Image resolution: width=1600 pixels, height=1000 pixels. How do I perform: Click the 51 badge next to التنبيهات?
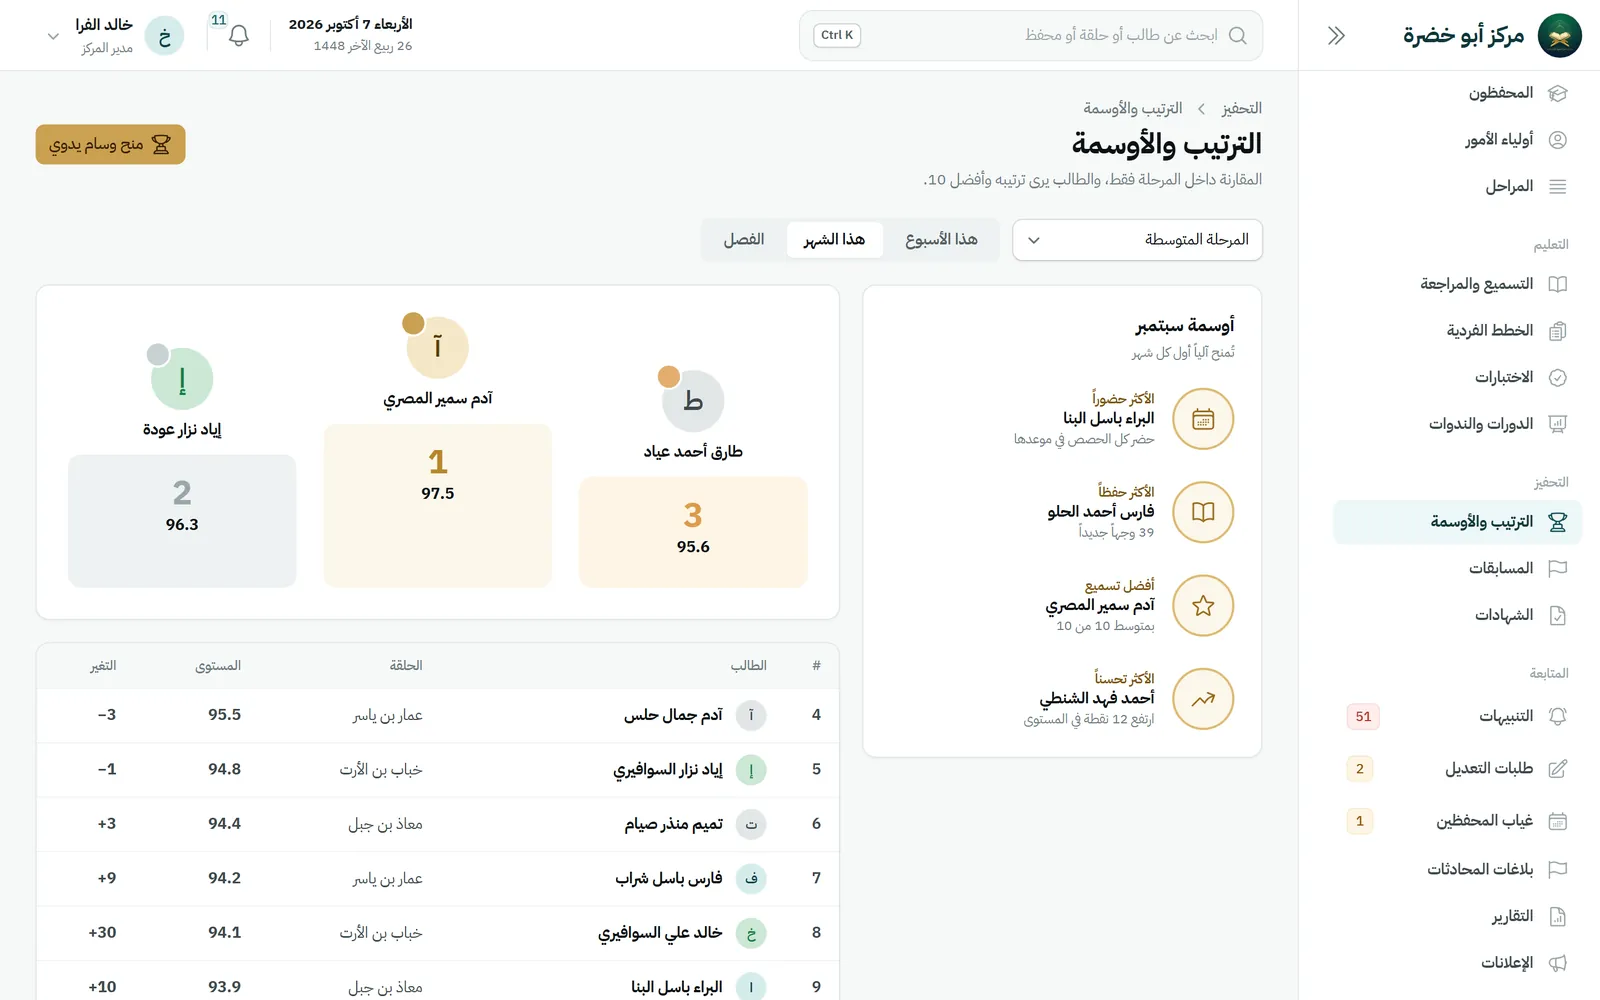point(1363,716)
